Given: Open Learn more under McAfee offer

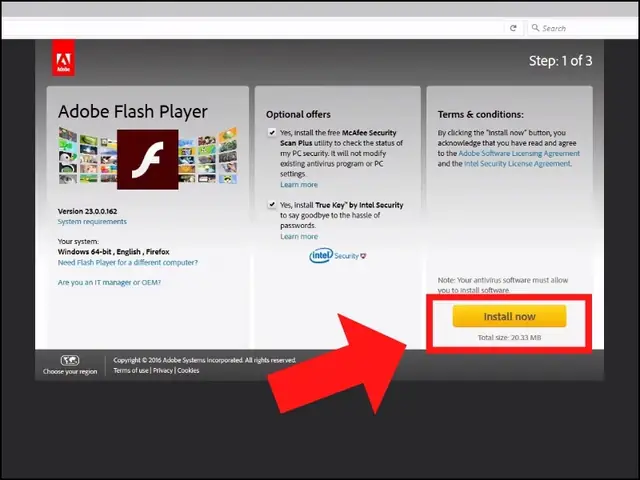Looking at the screenshot, I should pos(299,184).
